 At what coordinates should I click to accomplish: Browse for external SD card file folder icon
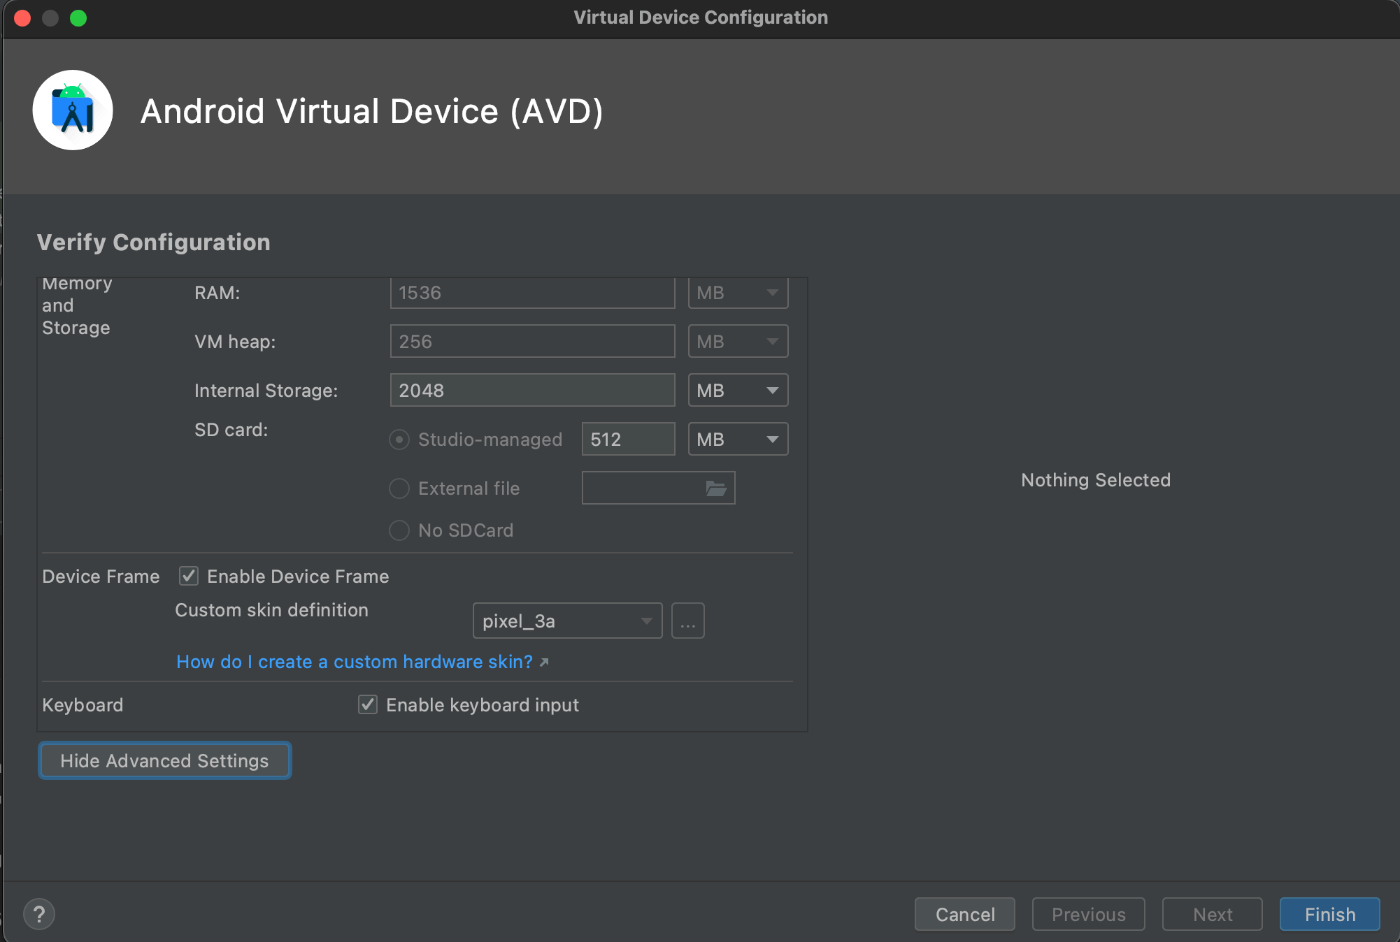716,488
